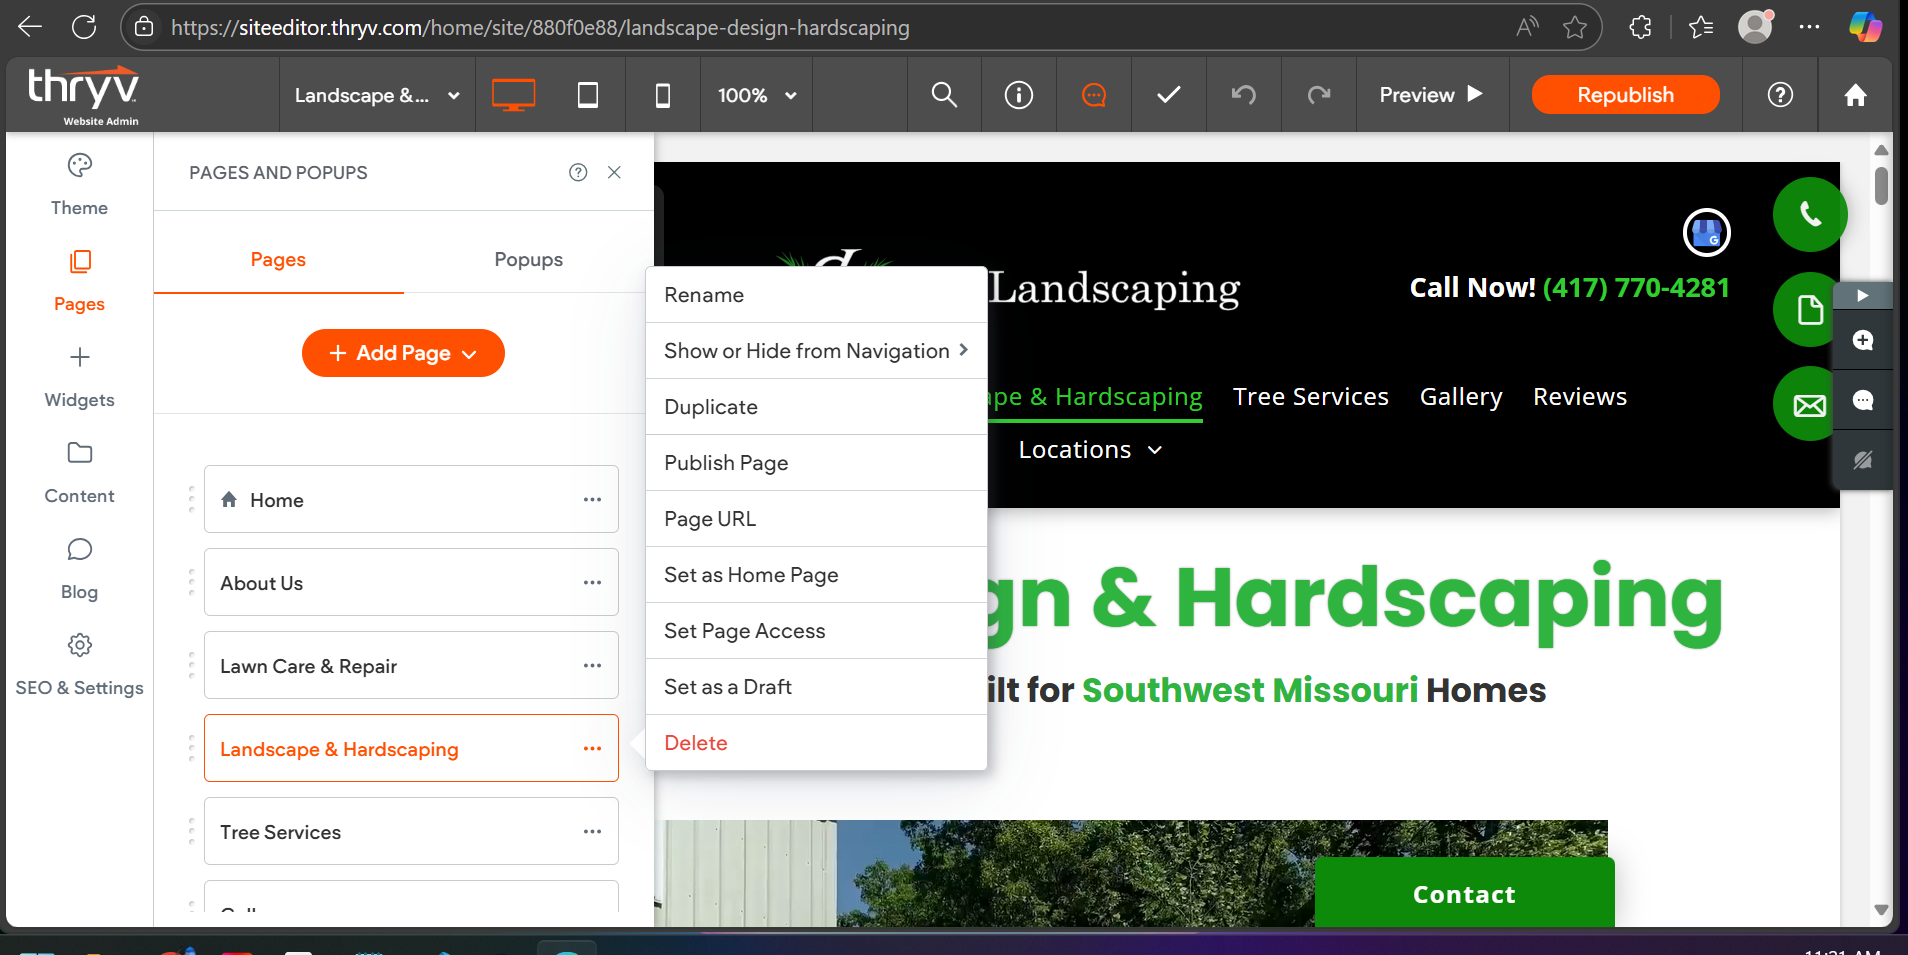Open the Theme panel in sidebar
The width and height of the screenshot is (1908, 955).
click(79, 184)
